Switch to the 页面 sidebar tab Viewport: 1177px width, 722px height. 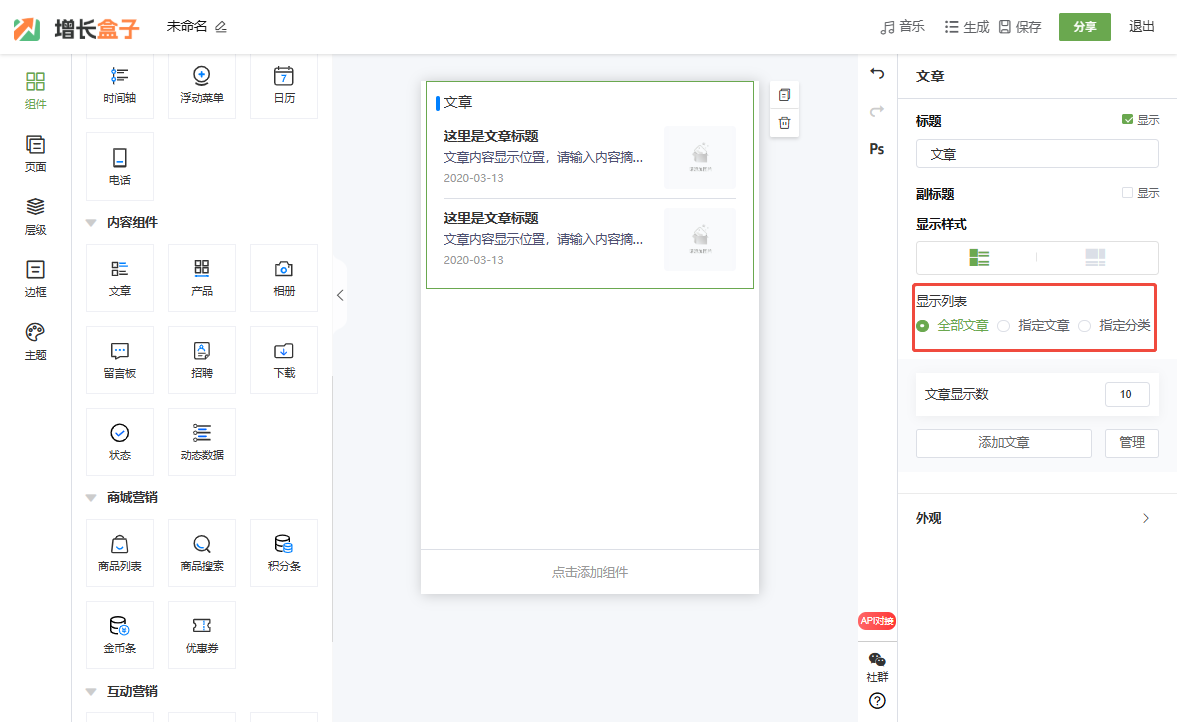[x=35, y=153]
